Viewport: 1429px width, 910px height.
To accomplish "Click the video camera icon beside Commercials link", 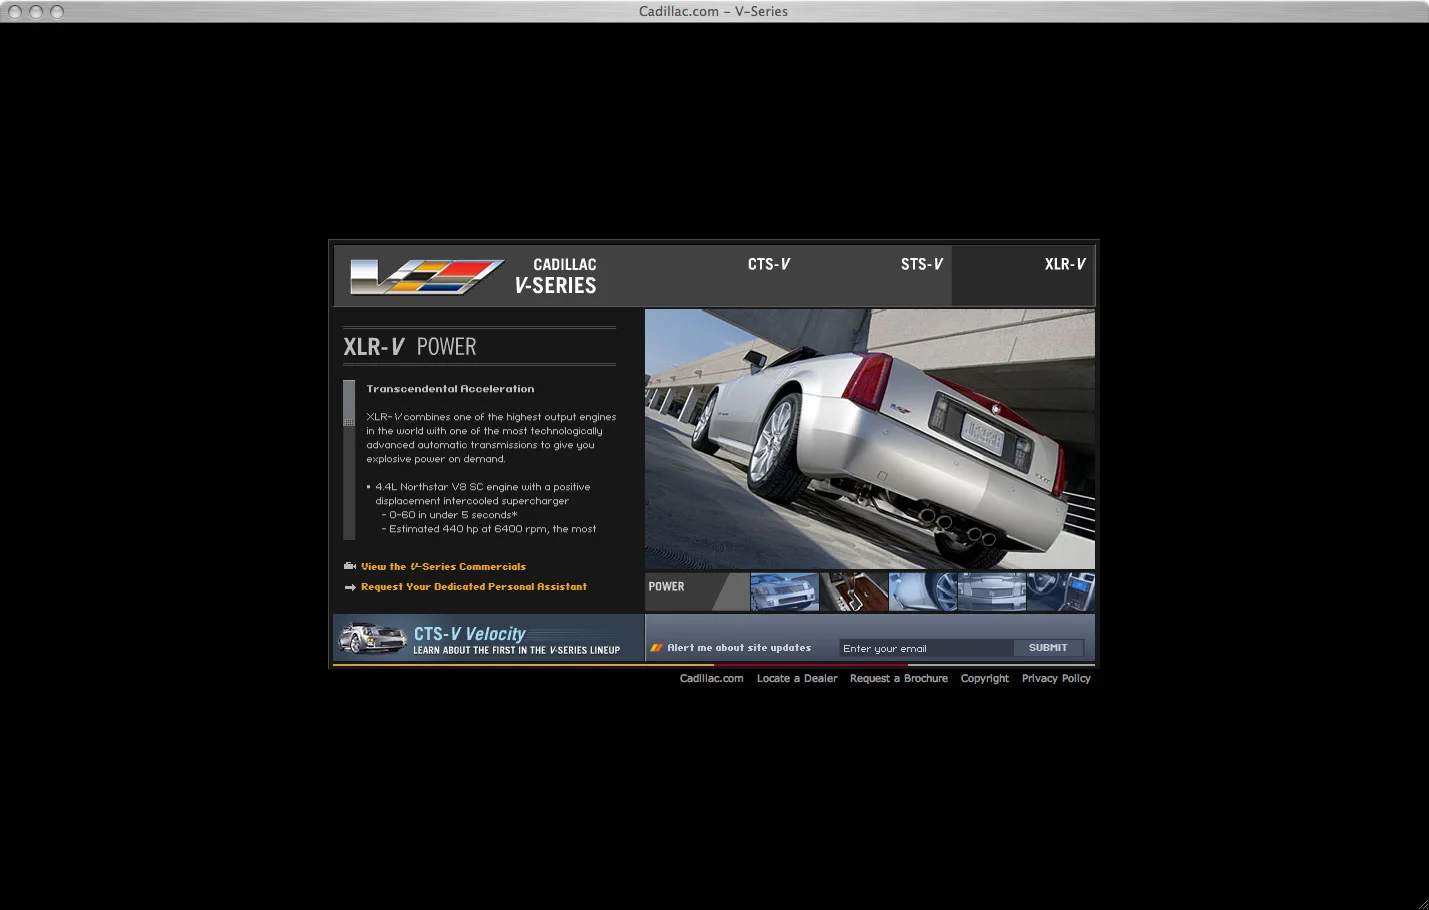I will [x=350, y=566].
